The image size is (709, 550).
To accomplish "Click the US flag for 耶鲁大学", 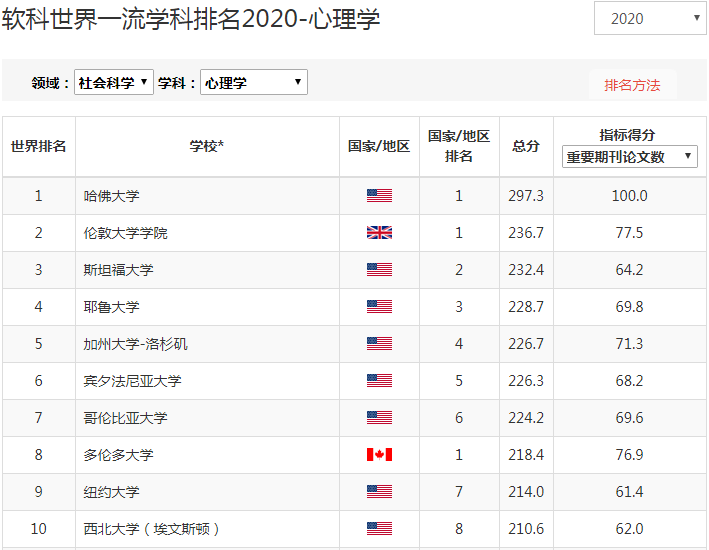I will [379, 307].
